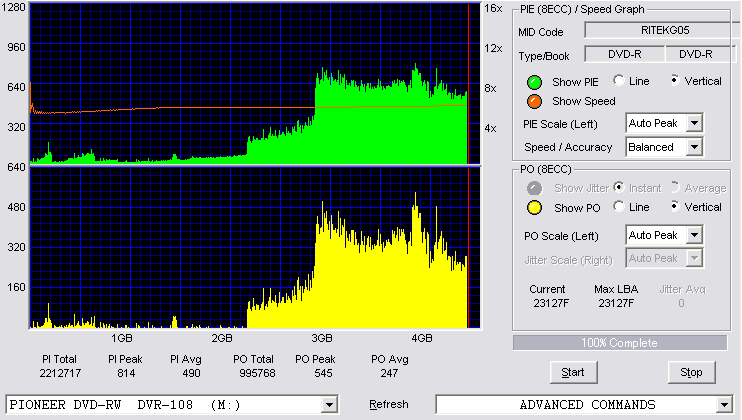Screen dimensions: 742x420
Task: Click the Start button
Action: tap(573, 373)
